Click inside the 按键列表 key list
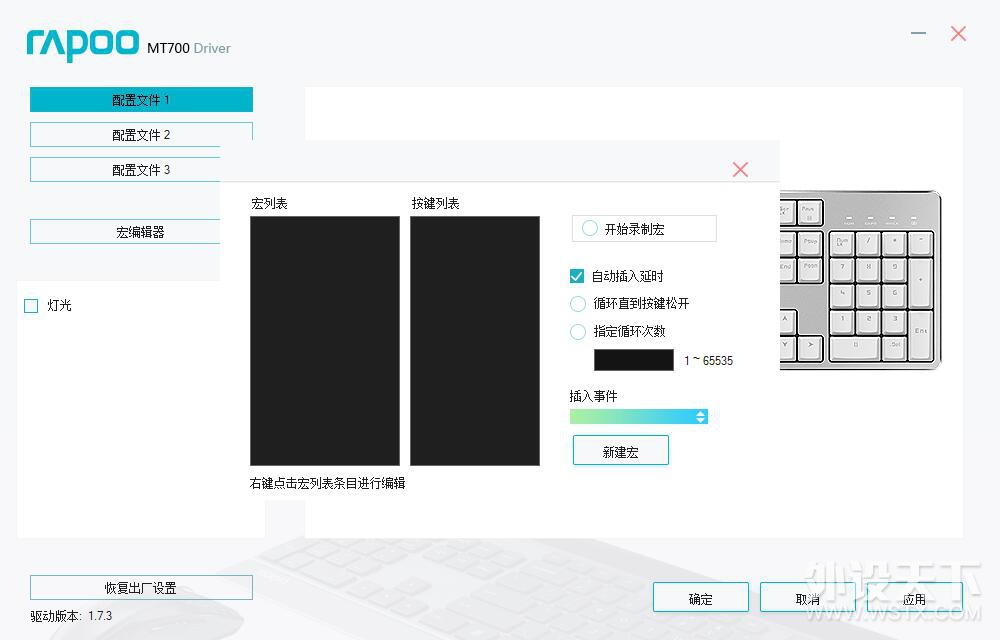The image size is (1000, 640). pos(474,340)
